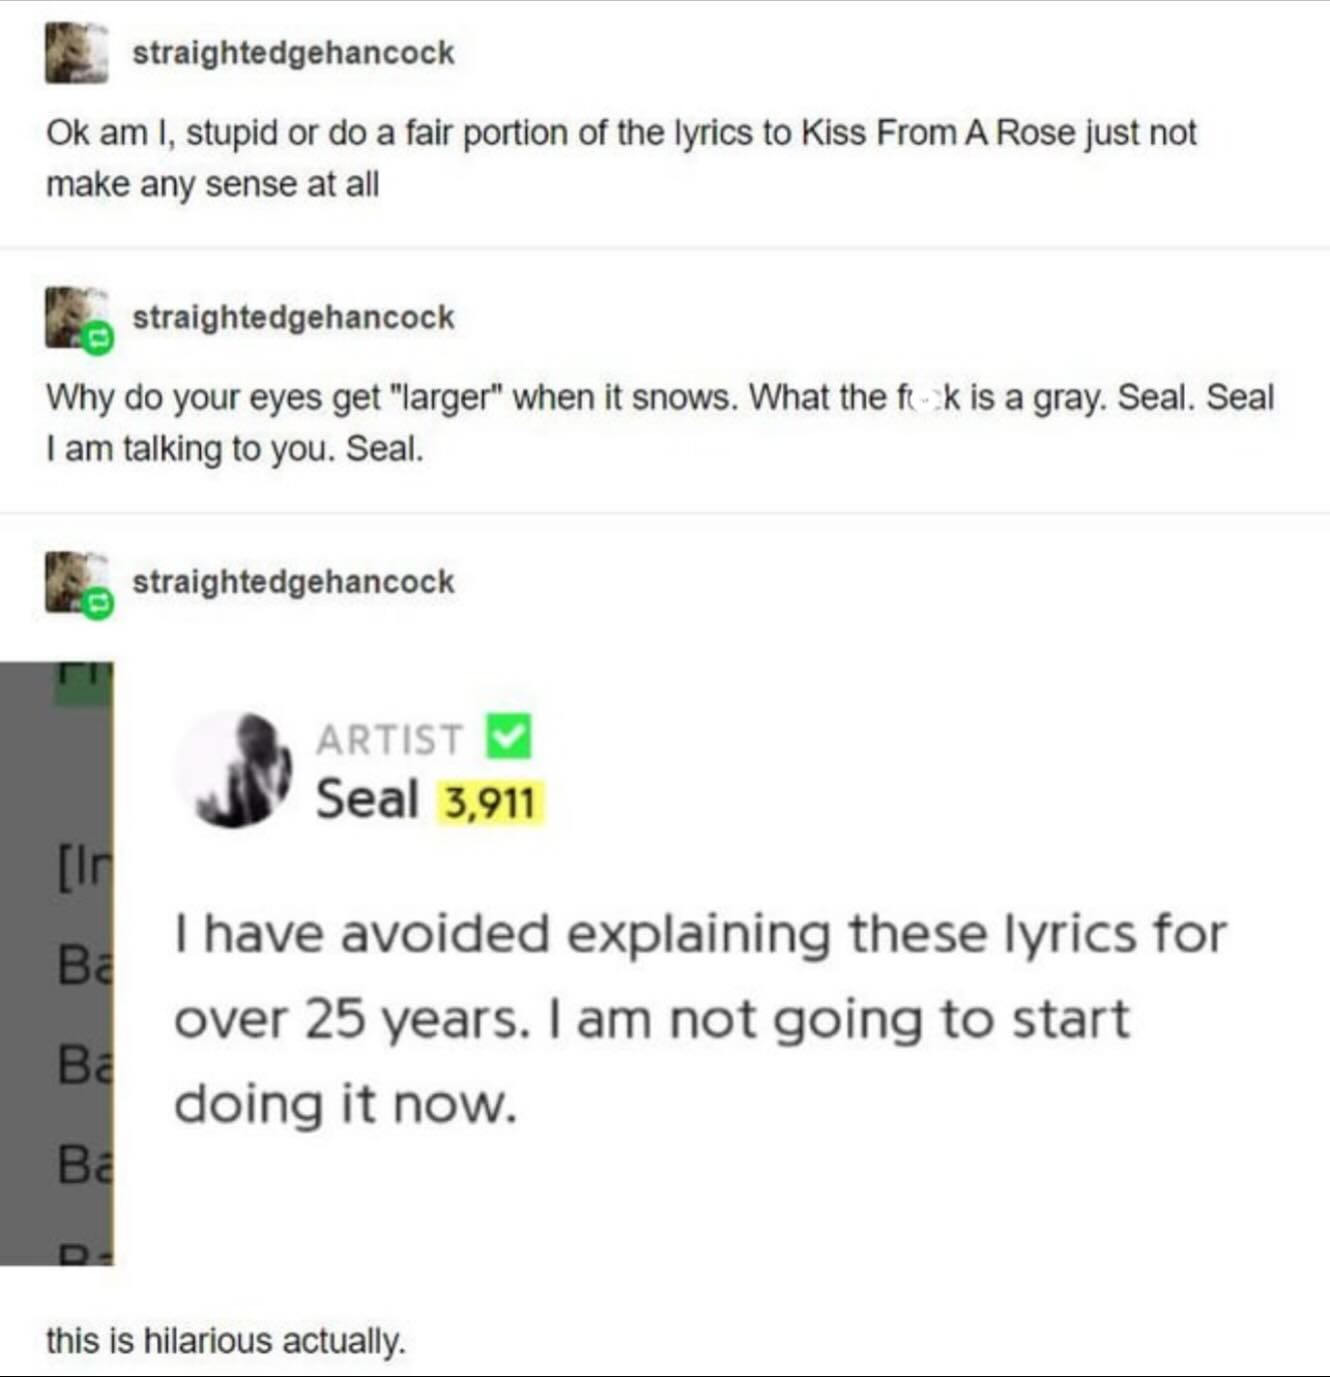
Task: Click the yellow 3,911 score badge
Action: point(490,802)
